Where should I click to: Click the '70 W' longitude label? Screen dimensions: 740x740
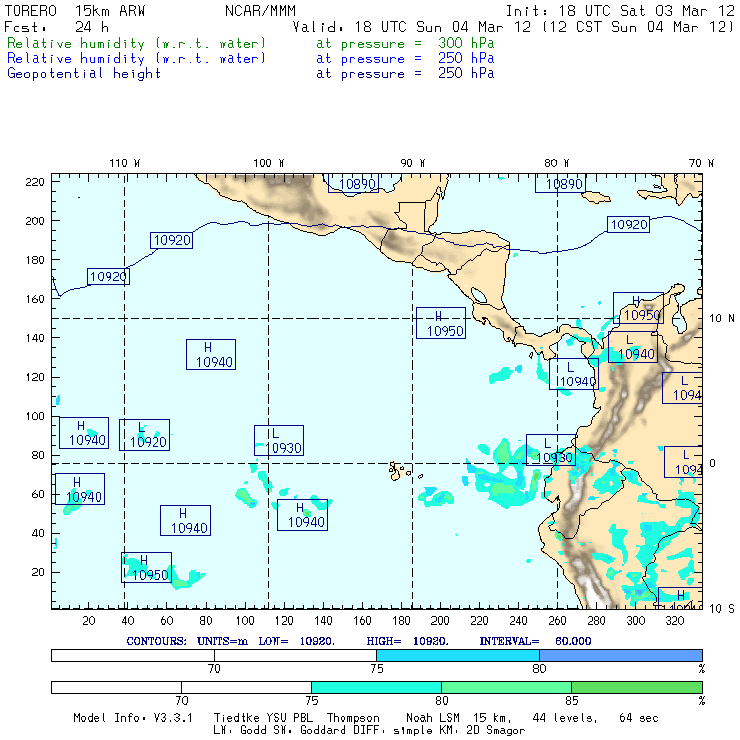701,163
